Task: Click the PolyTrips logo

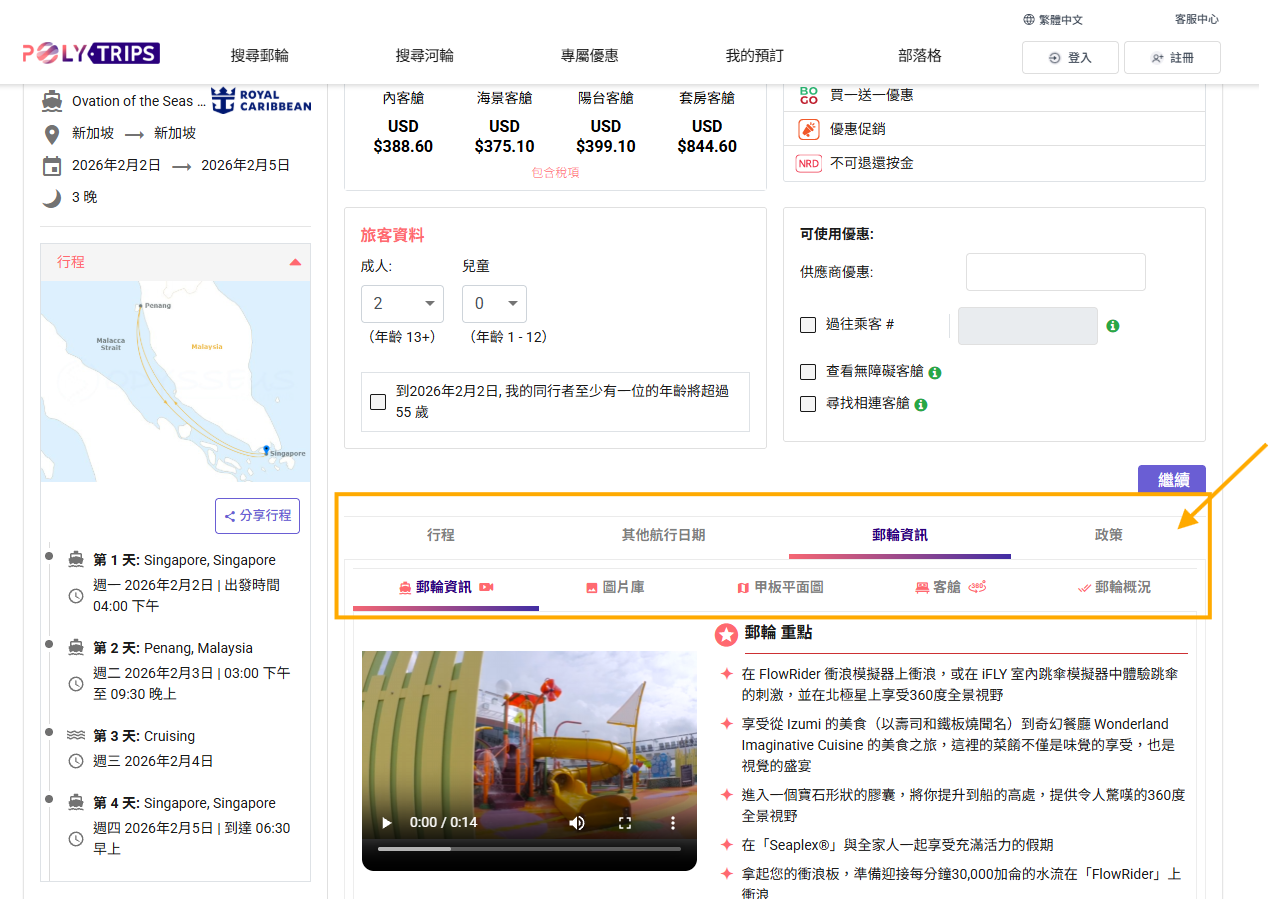Action: pyautogui.click(x=91, y=53)
